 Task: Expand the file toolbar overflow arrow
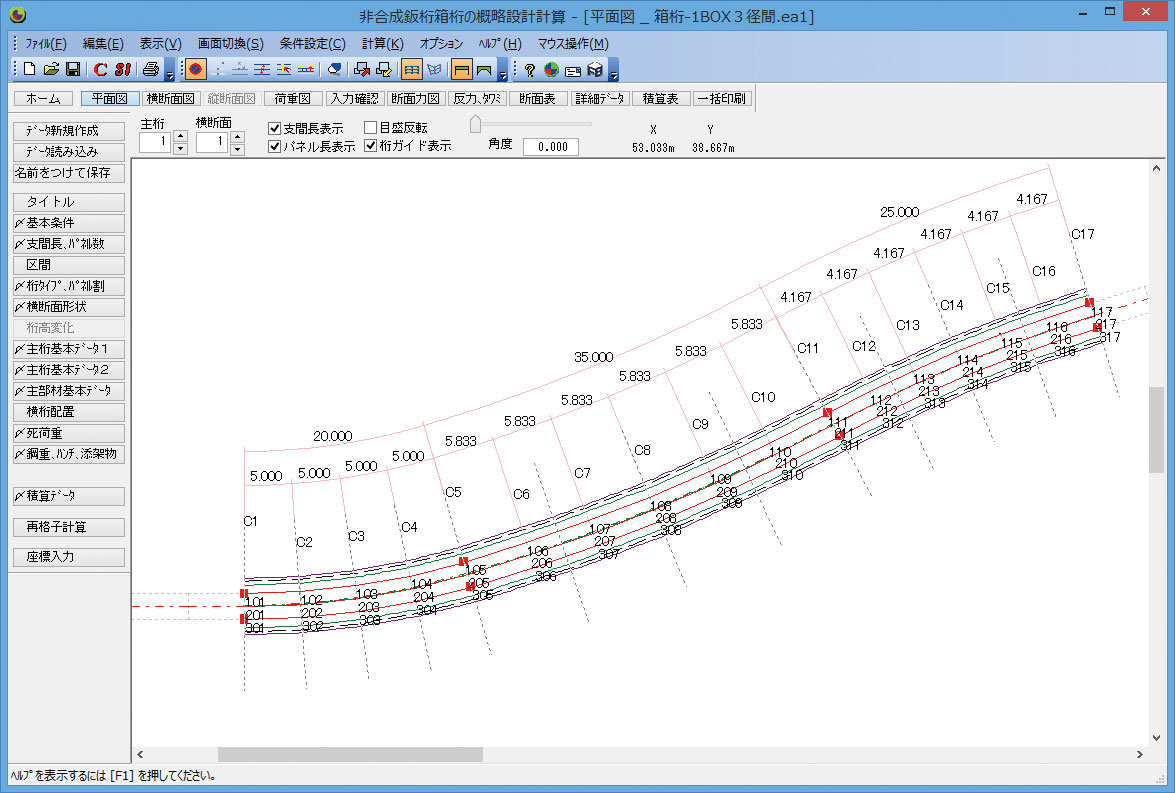(x=170, y=74)
